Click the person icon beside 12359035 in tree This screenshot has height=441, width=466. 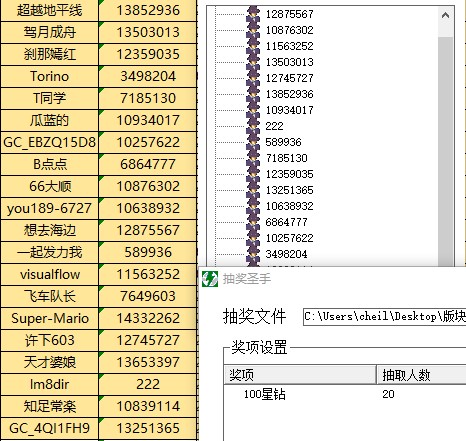[x=253, y=174]
